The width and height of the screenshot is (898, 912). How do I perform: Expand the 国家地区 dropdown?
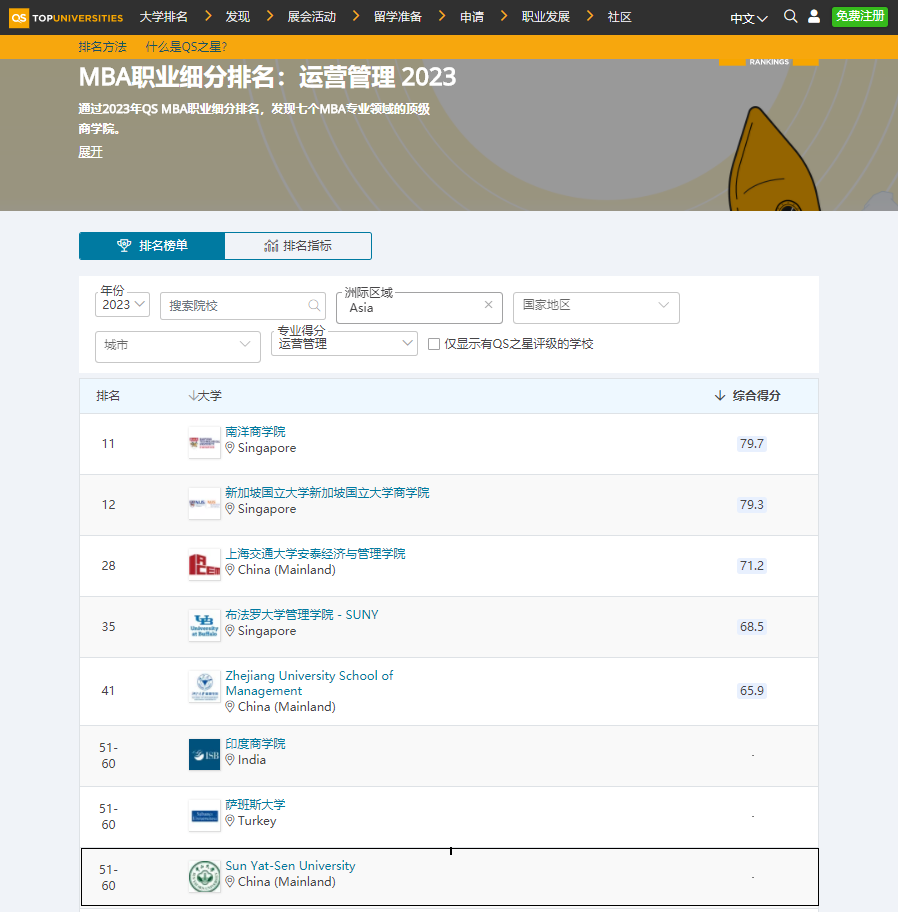[596, 306]
